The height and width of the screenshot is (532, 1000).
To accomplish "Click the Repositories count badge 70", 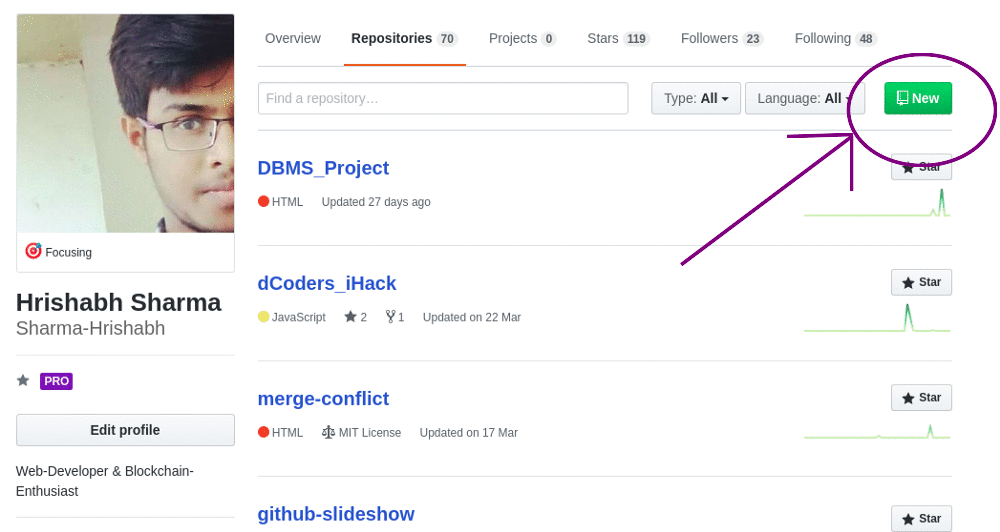I will [447, 39].
